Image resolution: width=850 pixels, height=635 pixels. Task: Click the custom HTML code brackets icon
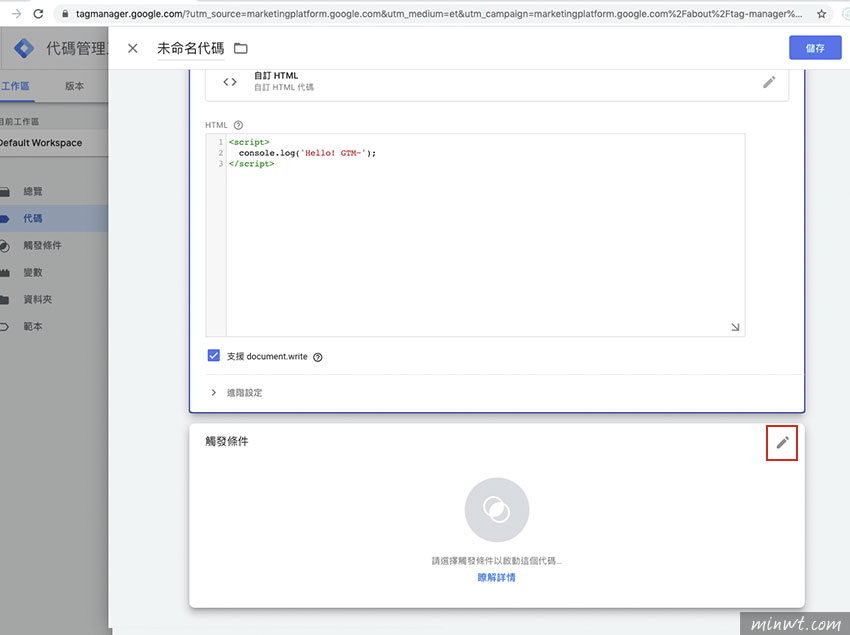click(230, 82)
